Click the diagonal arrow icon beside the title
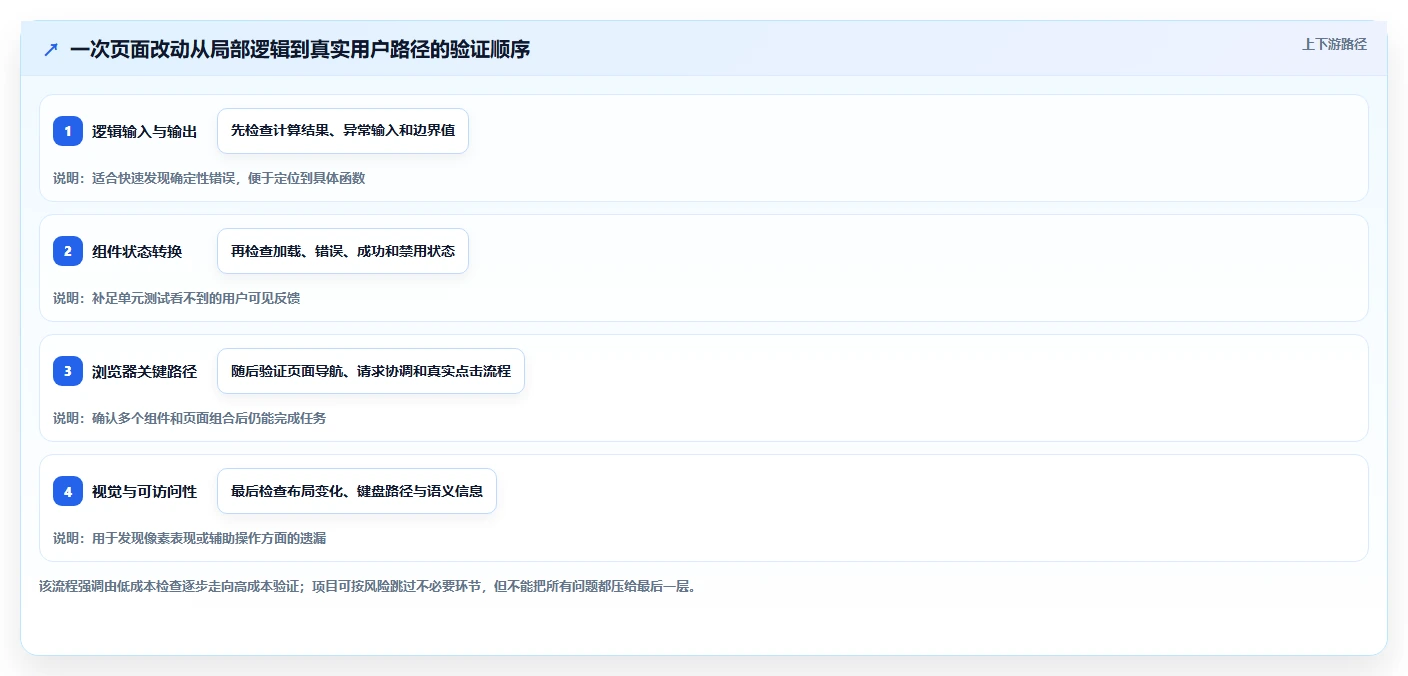This screenshot has width=1408, height=676. click(x=51, y=49)
